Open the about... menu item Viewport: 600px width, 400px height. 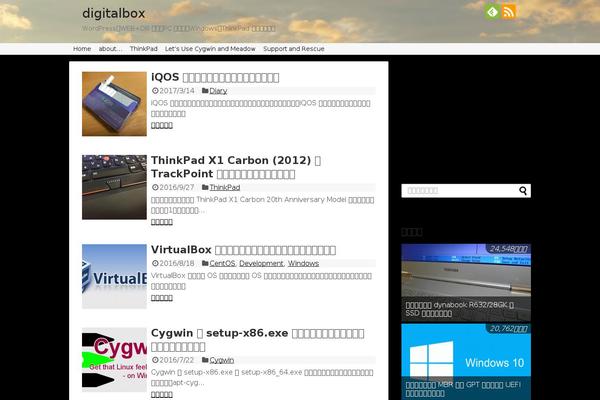(x=110, y=49)
